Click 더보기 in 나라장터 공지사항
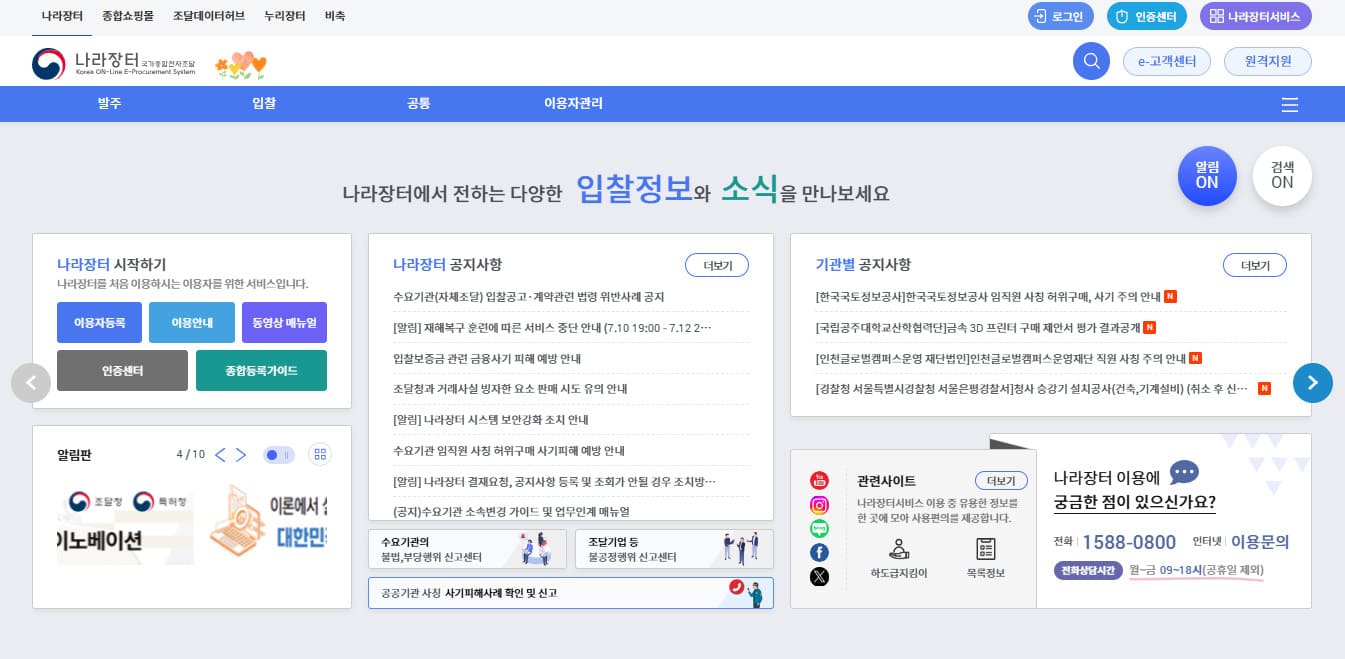The height and width of the screenshot is (659, 1345). coord(717,265)
